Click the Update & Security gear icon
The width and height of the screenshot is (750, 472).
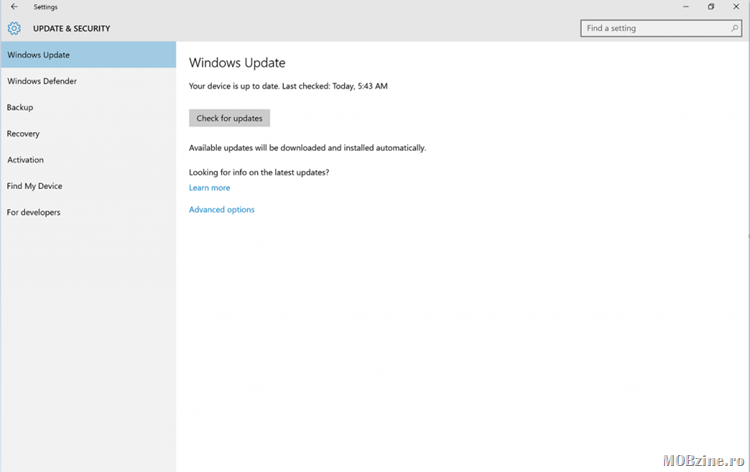14,28
